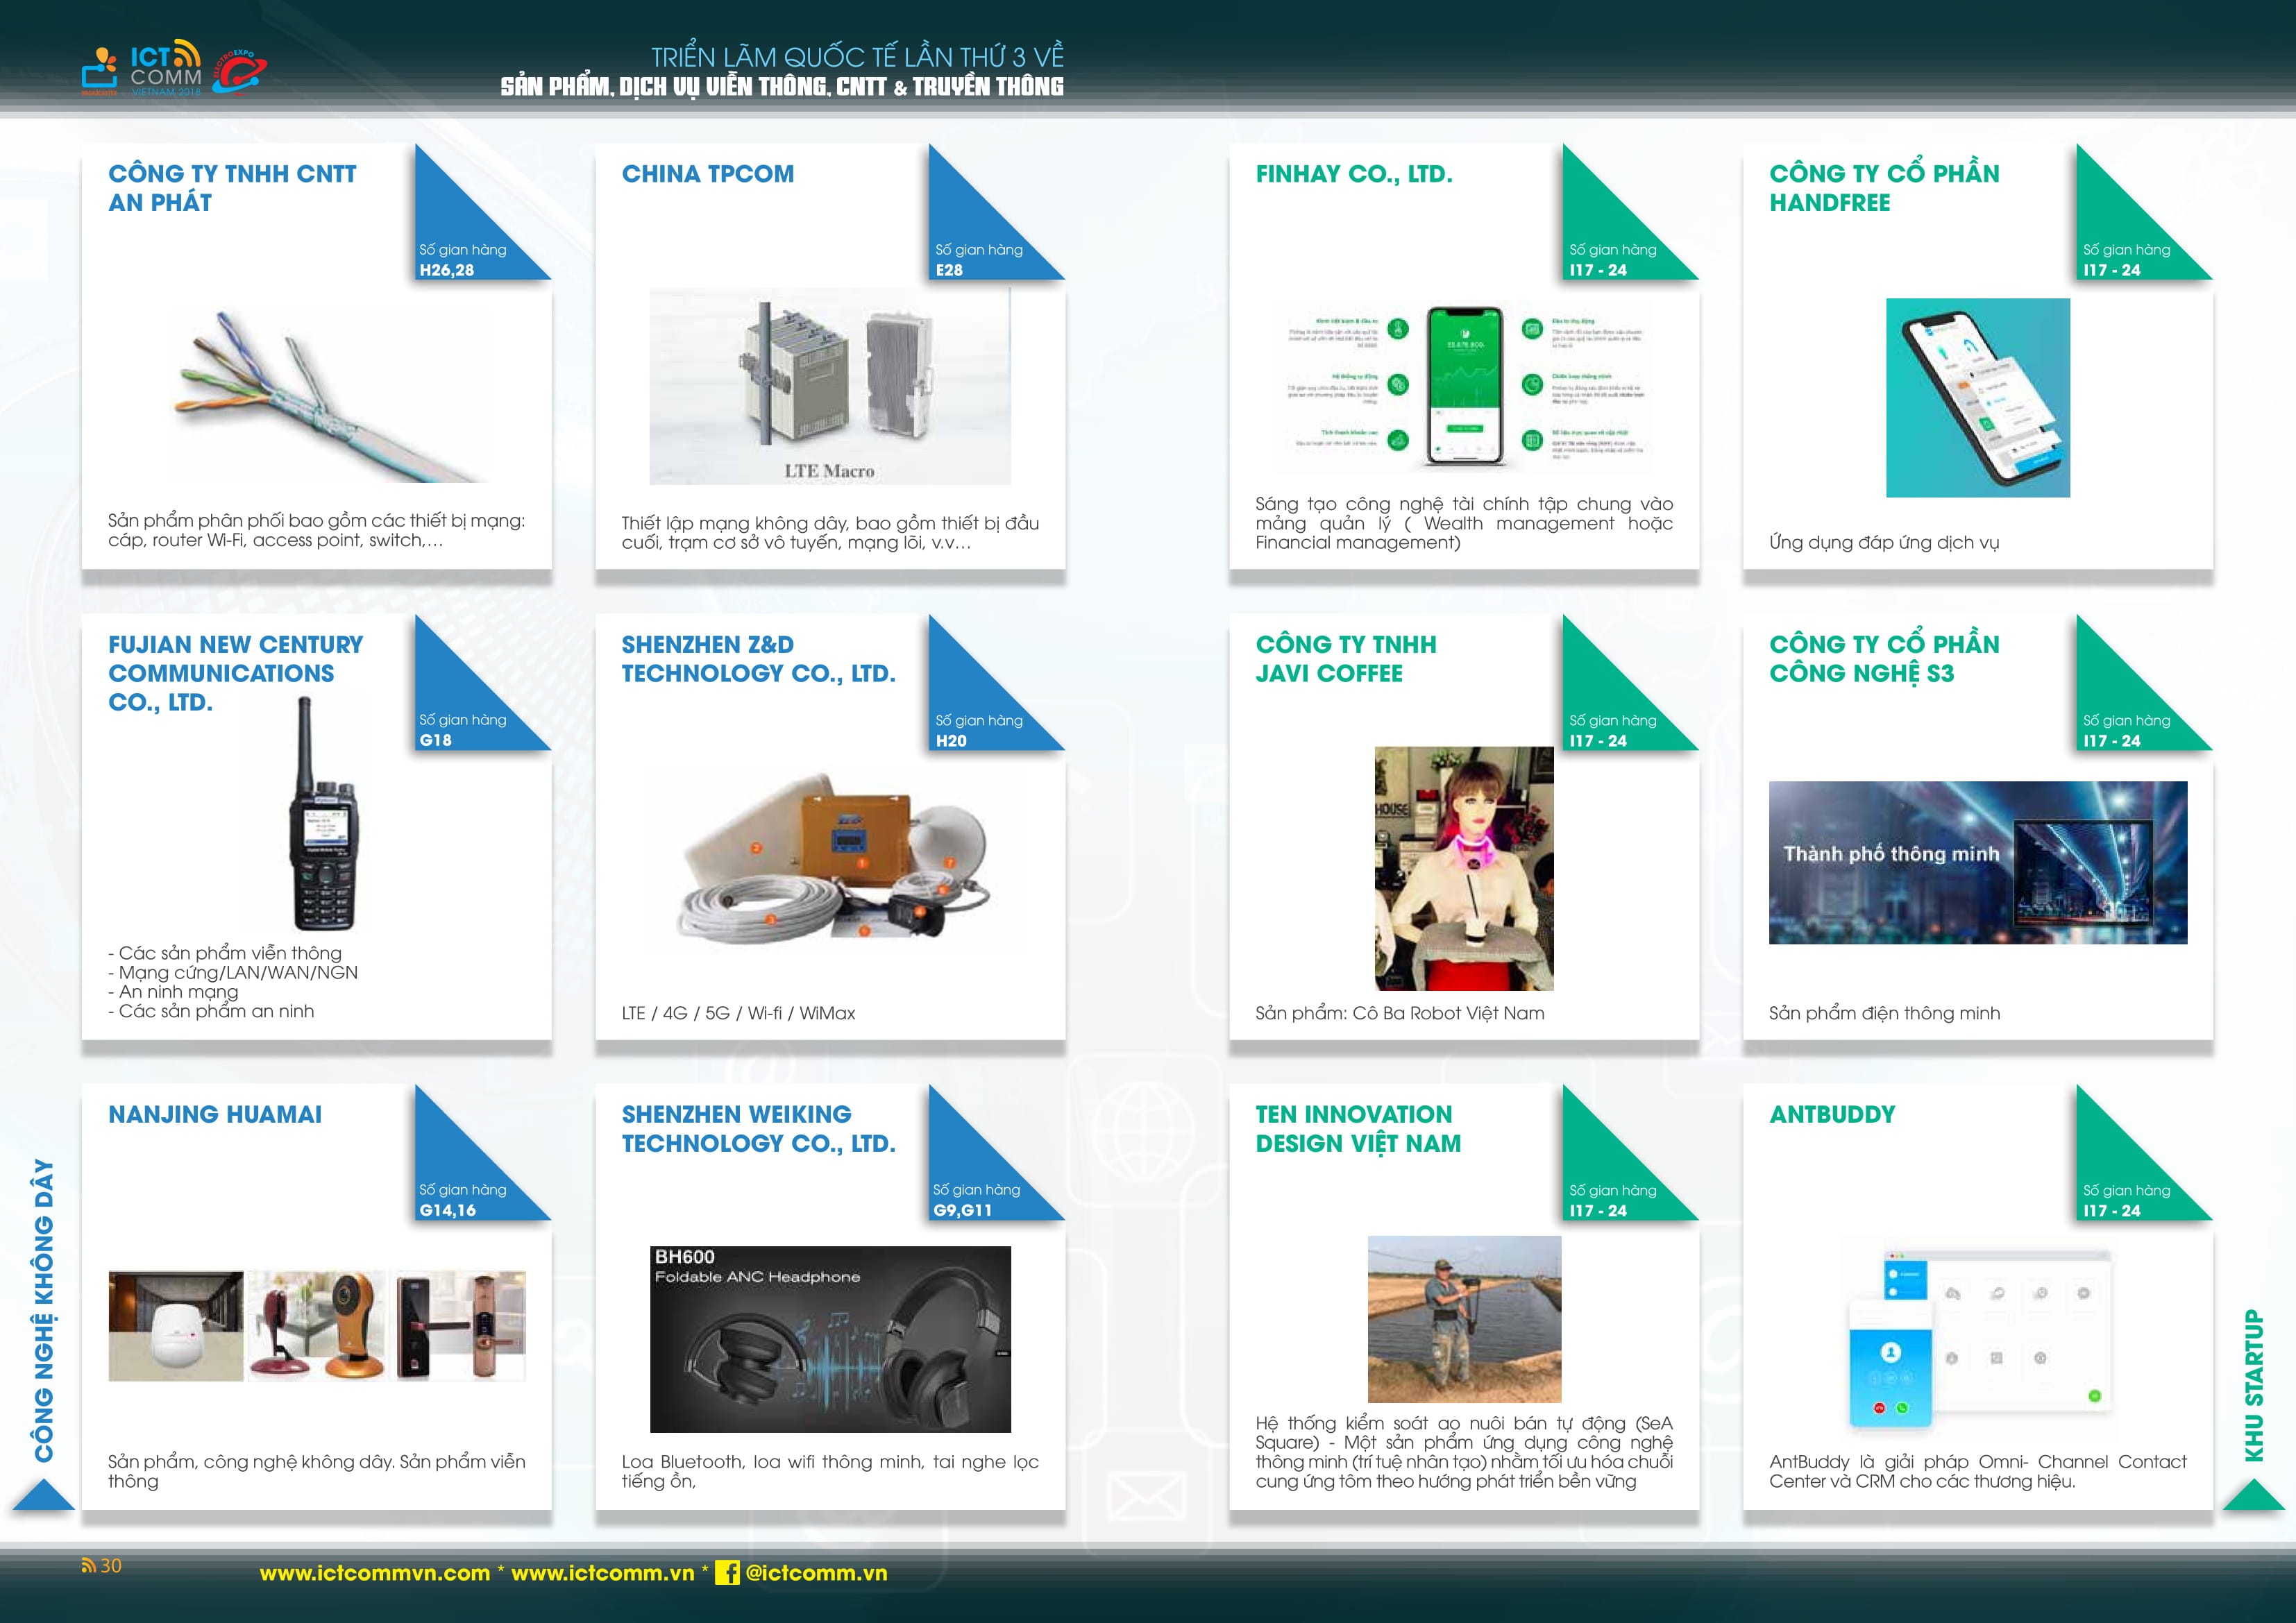Click Finhay booth number I17 - 24
2296x1623 pixels.
click(1597, 270)
